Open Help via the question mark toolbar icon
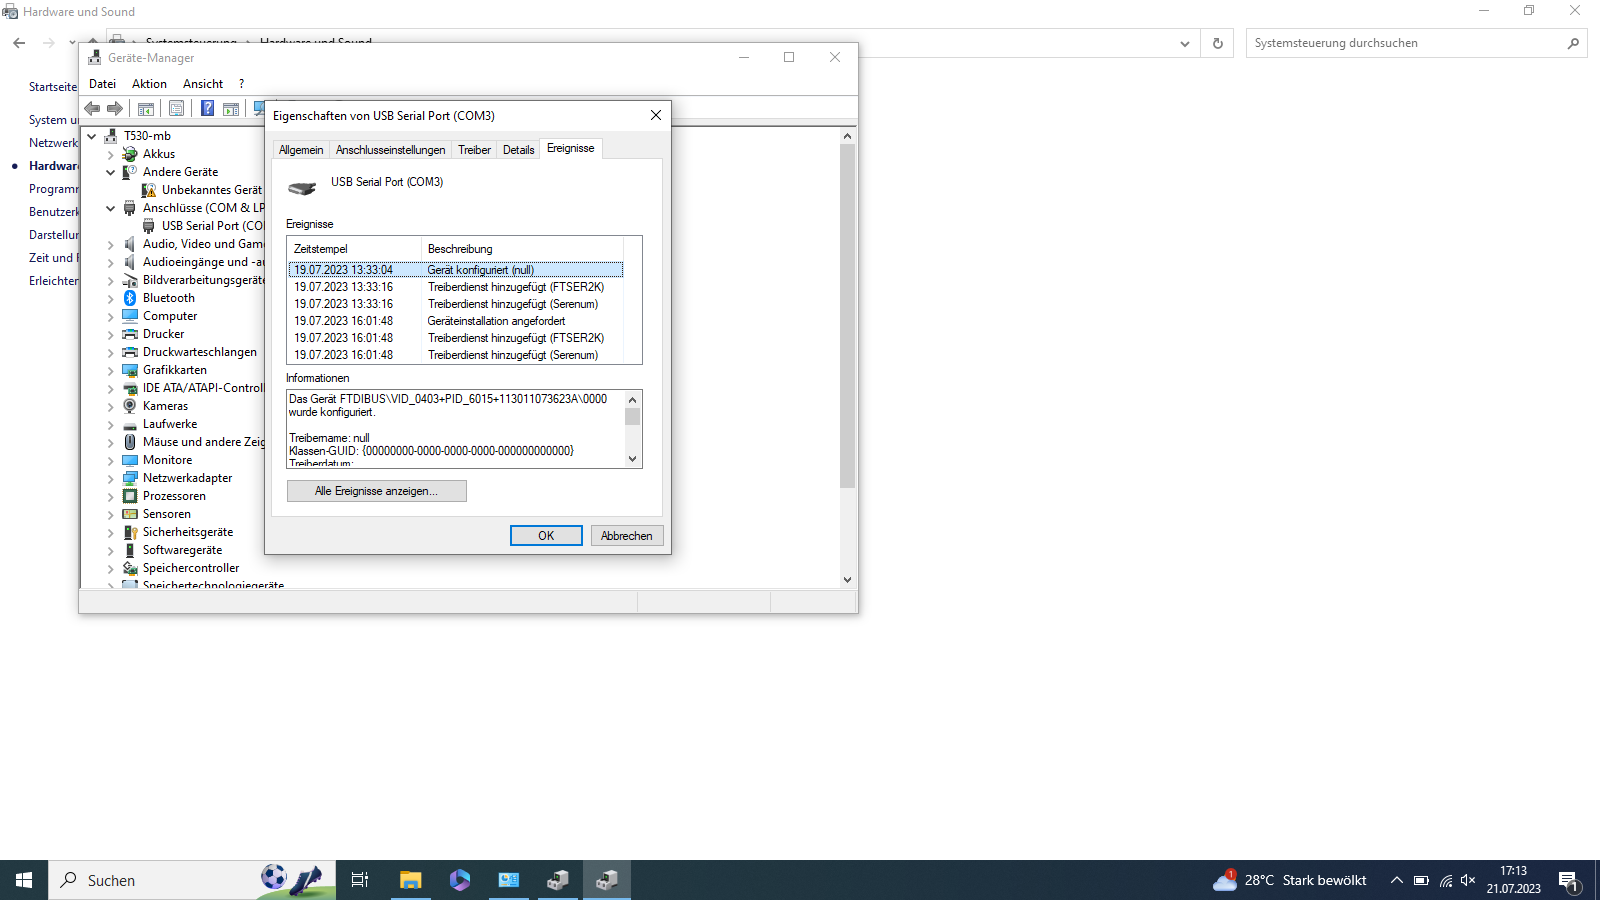This screenshot has height=900, width=1600. click(x=207, y=108)
